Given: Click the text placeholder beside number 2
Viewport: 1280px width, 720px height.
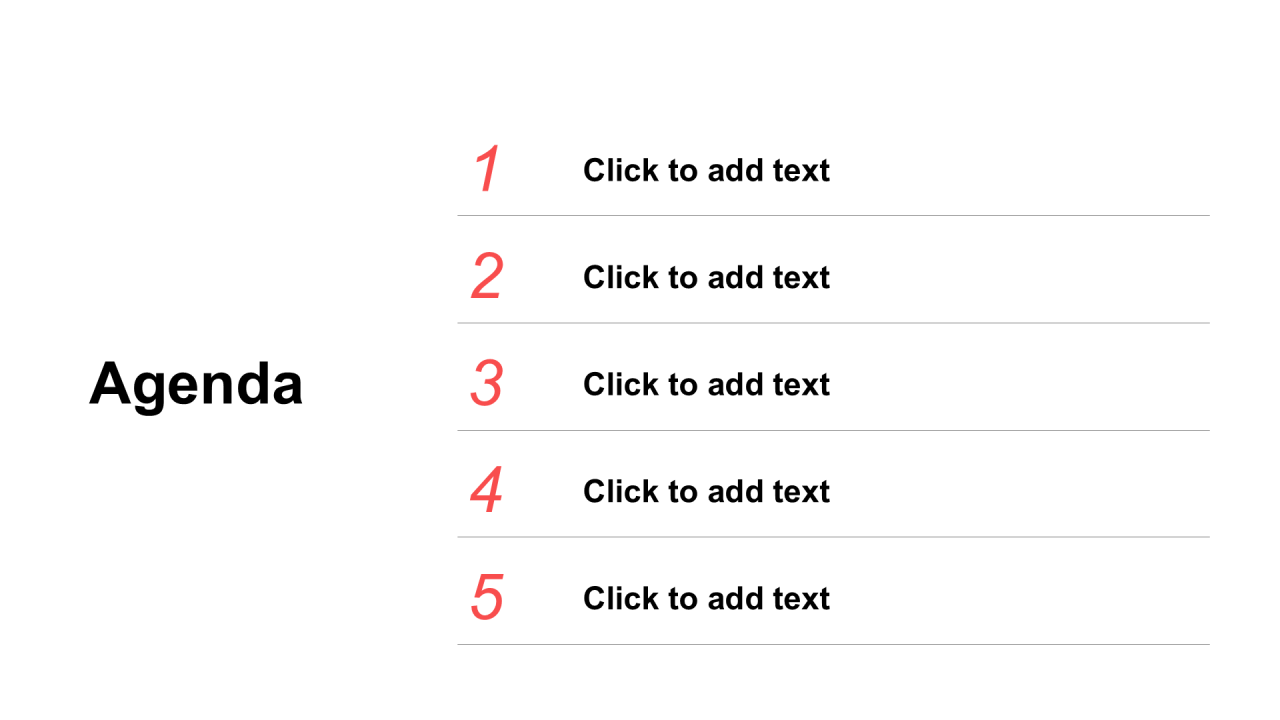Looking at the screenshot, I should point(706,277).
